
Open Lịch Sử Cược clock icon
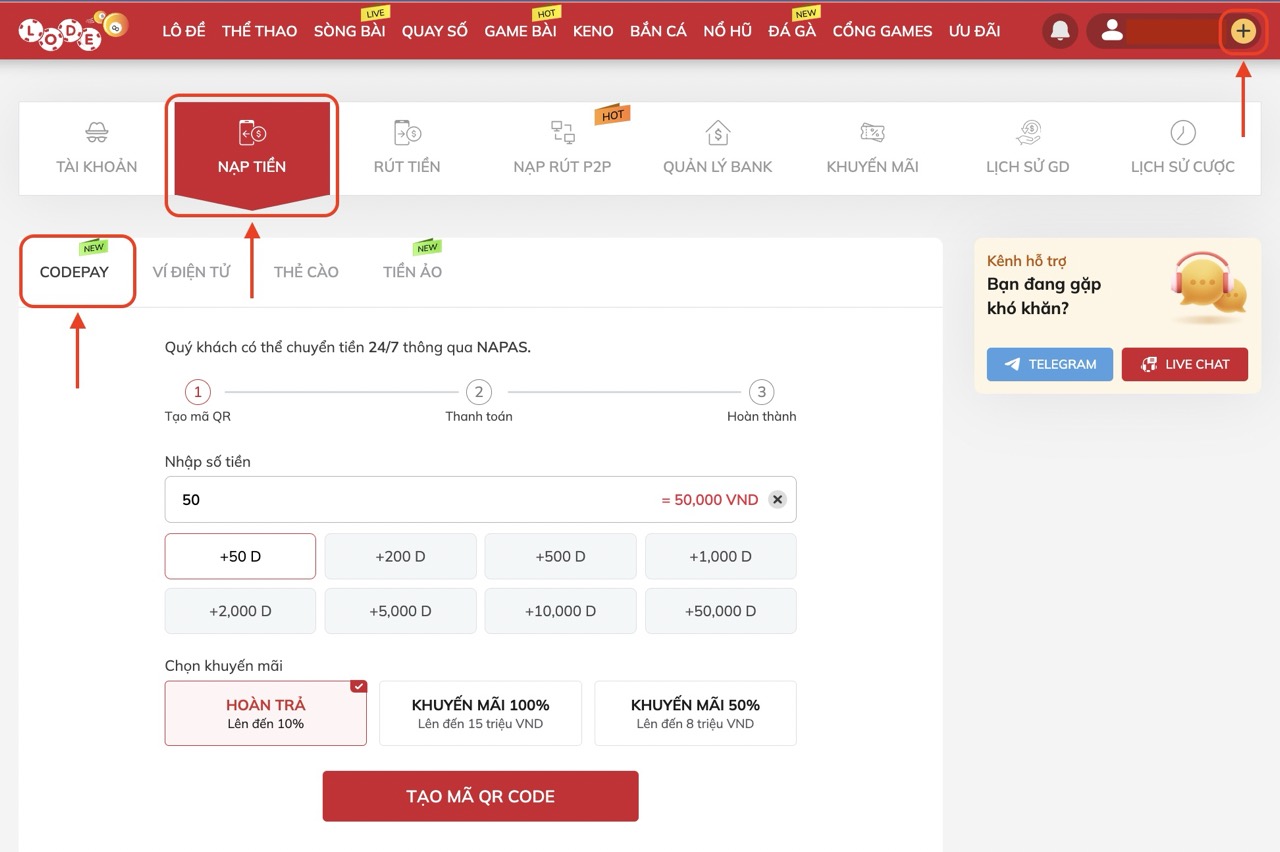tap(1182, 133)
